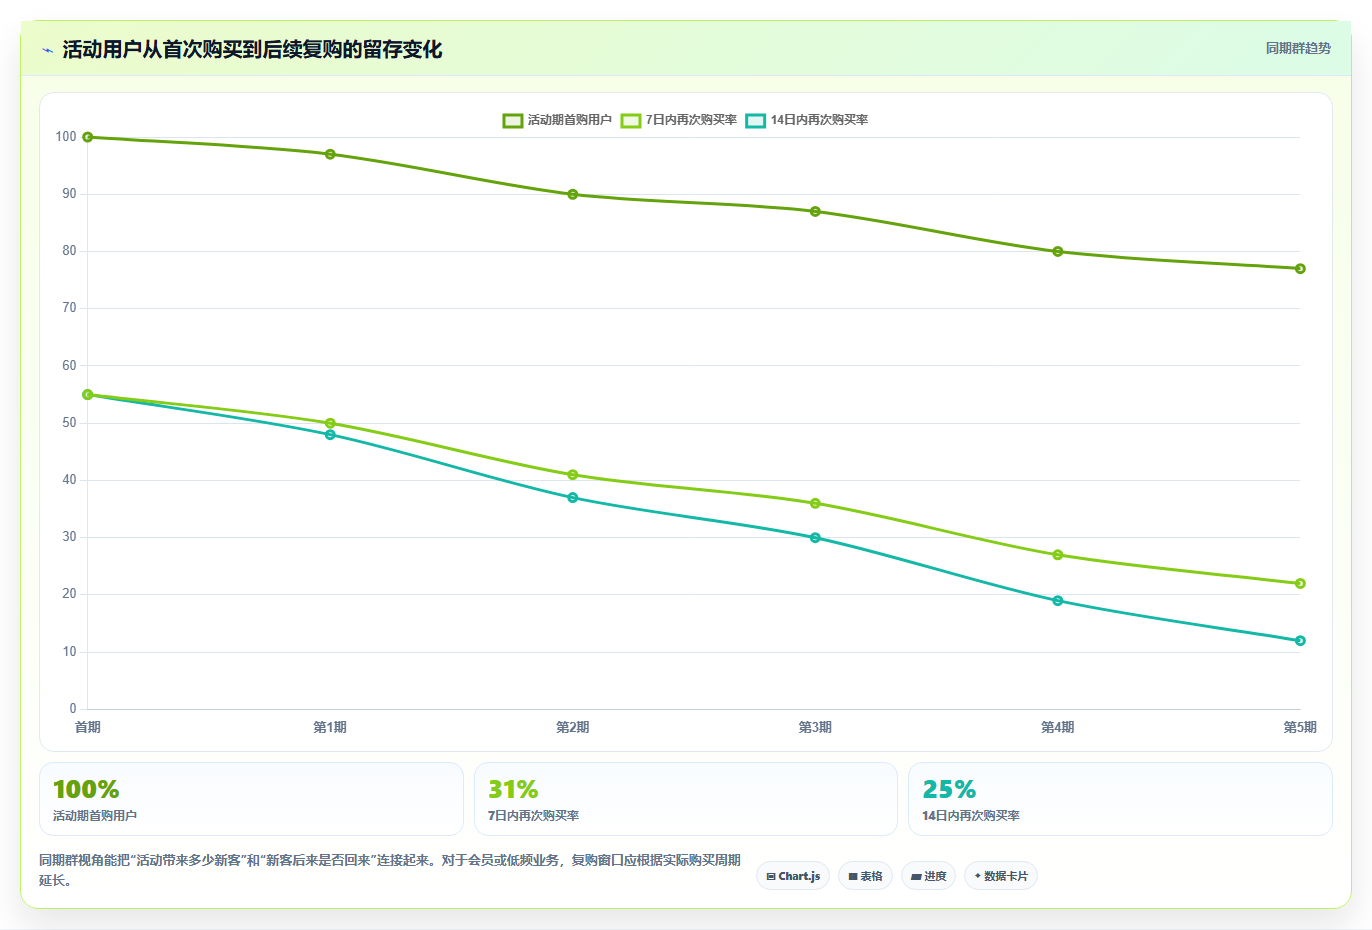Click the 14日内再次购买率 point at 第2期
This screenshot has width=1372, height=930.
pyautogui.click(x=573, y=497)
